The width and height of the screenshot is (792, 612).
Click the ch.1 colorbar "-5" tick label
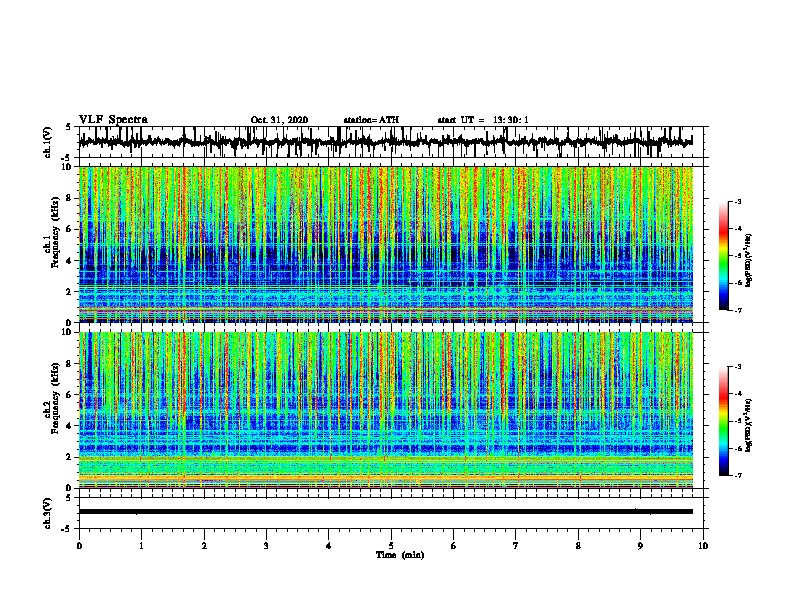[x=738, y=256]
